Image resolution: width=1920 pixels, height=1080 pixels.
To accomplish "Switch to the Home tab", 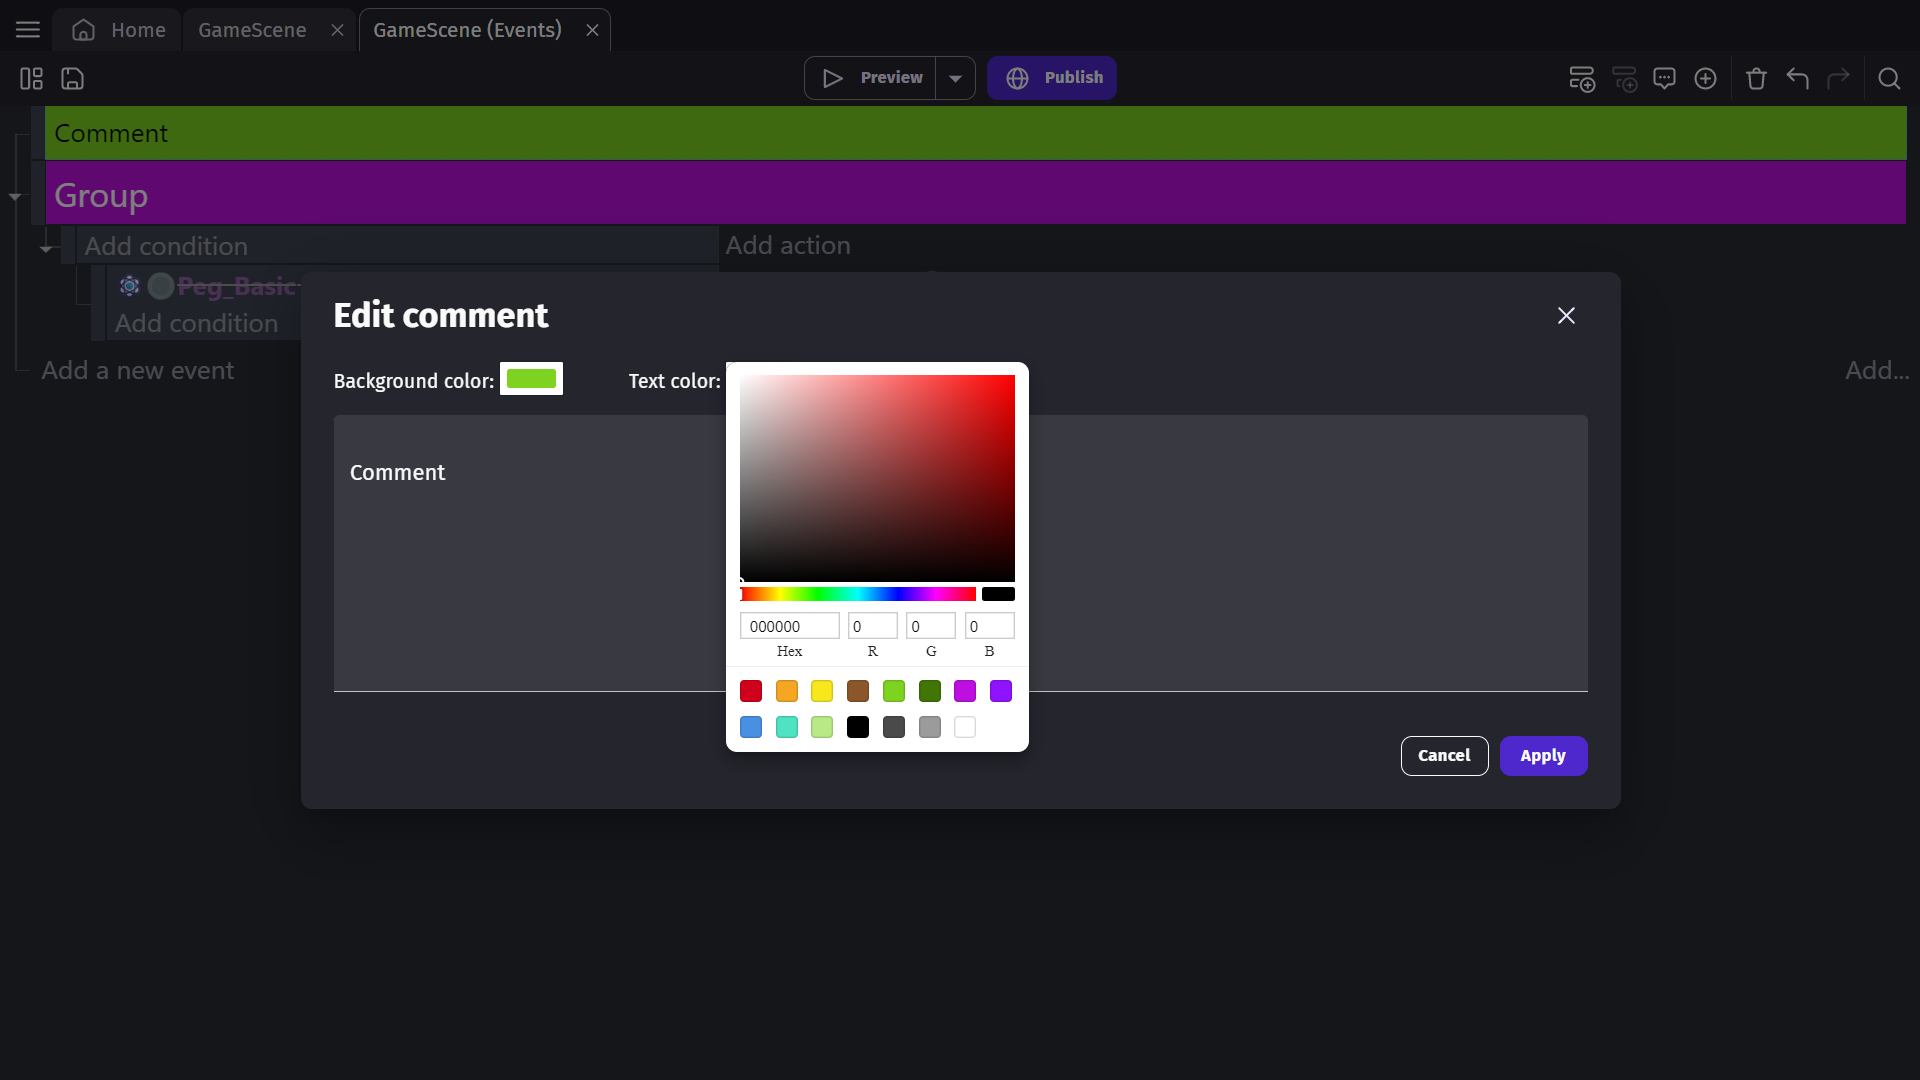I will (x=118, y=30).
